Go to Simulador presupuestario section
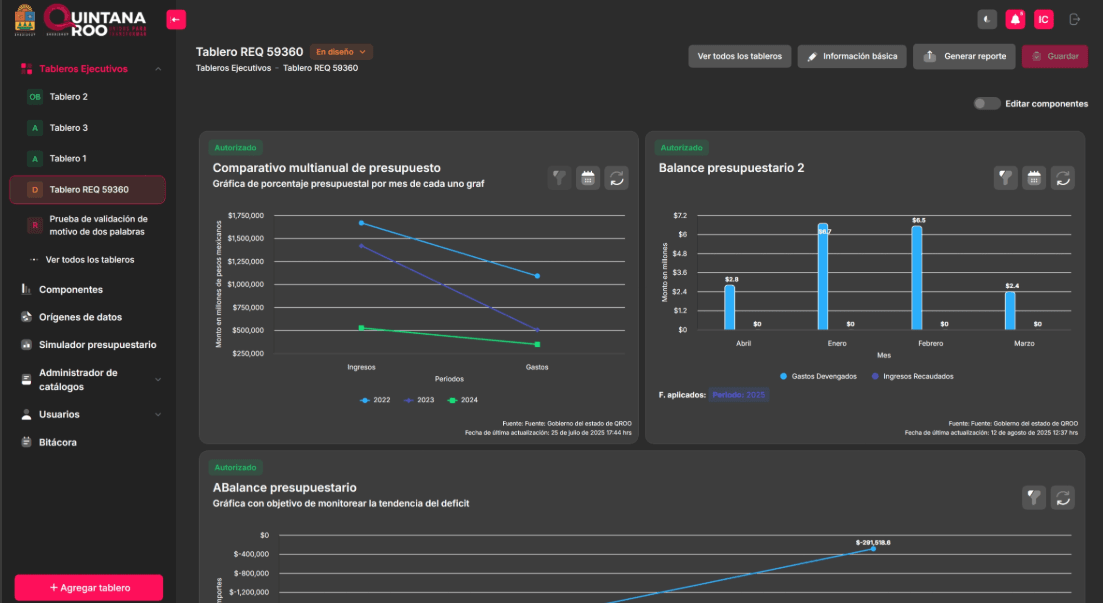This screenshot has width=1103, height=603. click(97, 345)
